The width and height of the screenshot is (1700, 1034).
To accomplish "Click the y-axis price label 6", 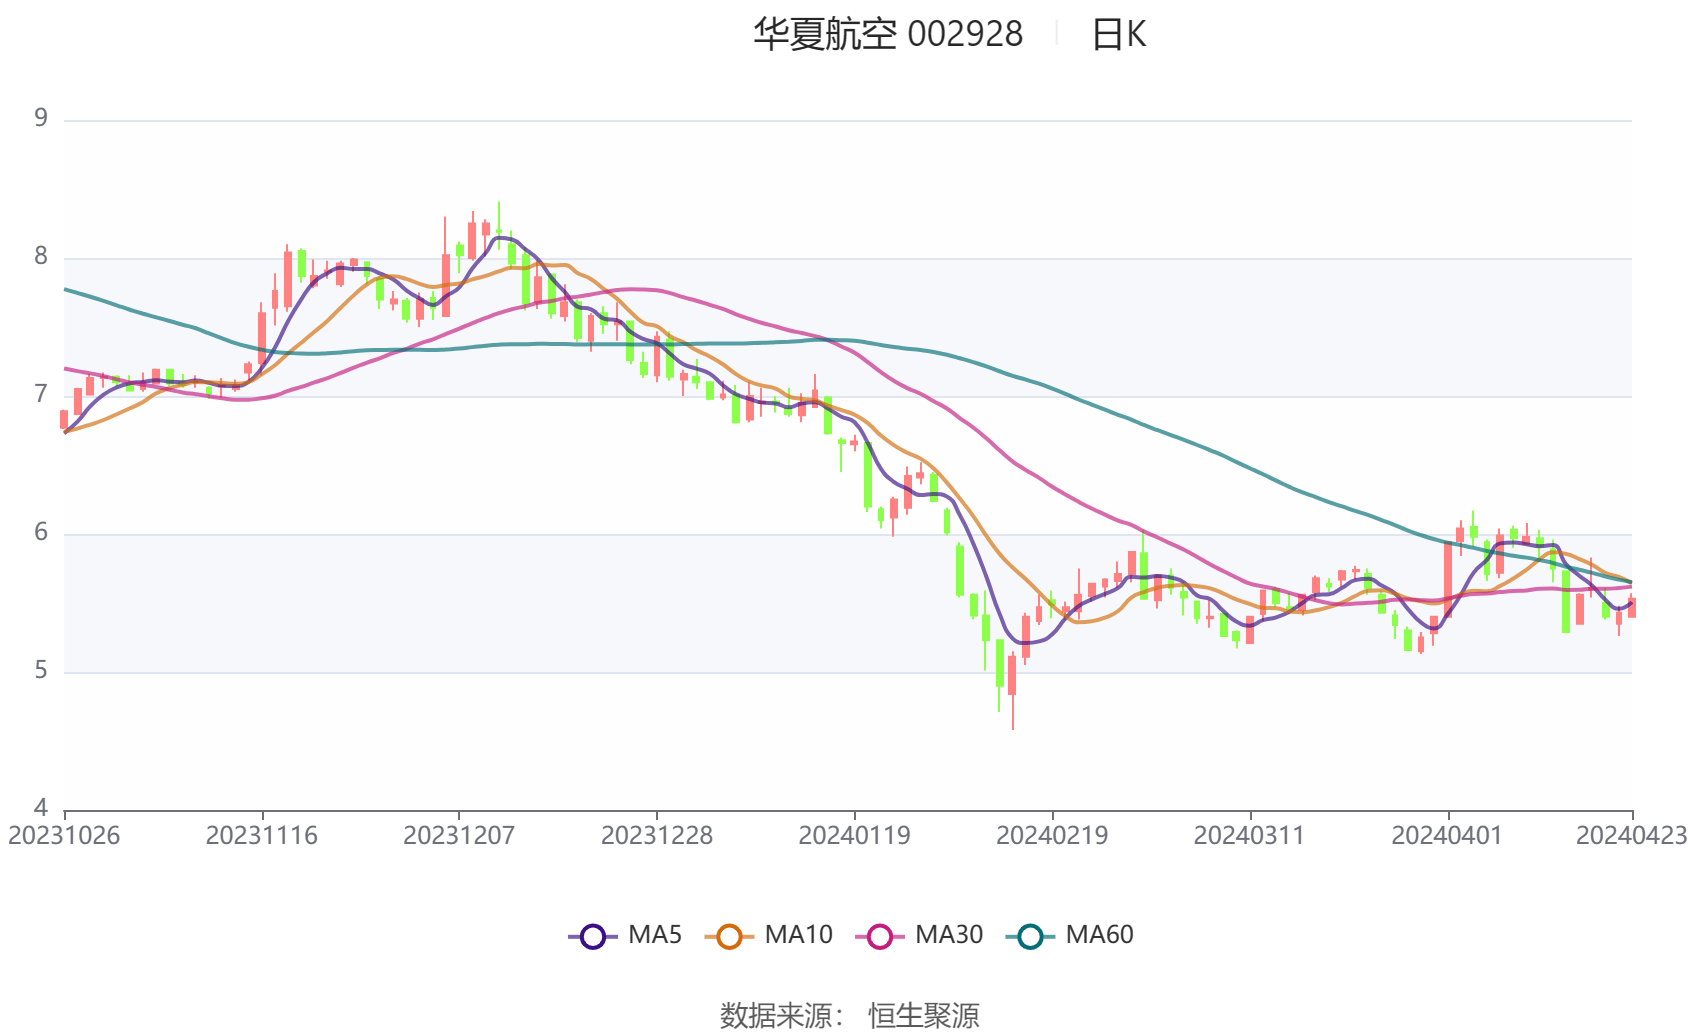I will point(41,532).
